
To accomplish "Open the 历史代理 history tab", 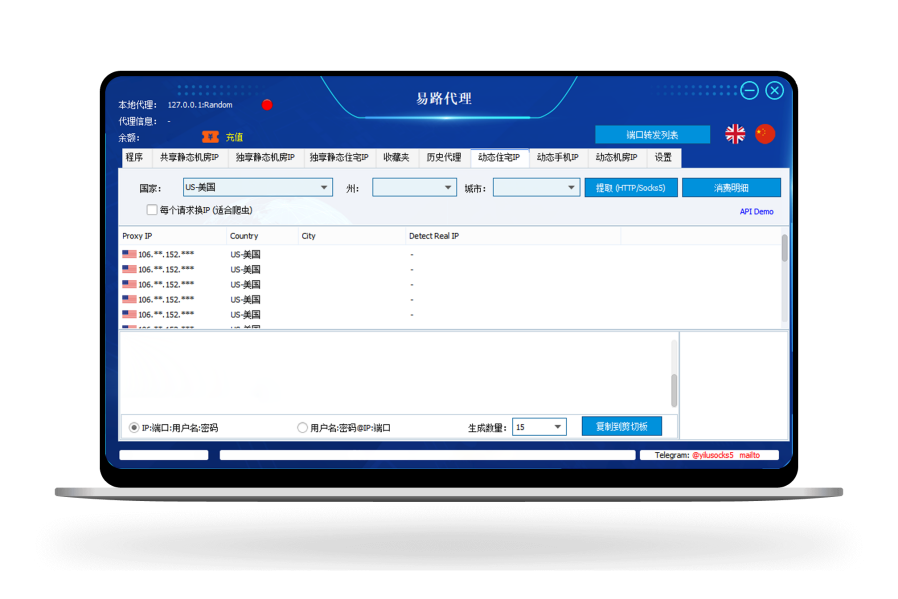I will click(x=444, y=157).
